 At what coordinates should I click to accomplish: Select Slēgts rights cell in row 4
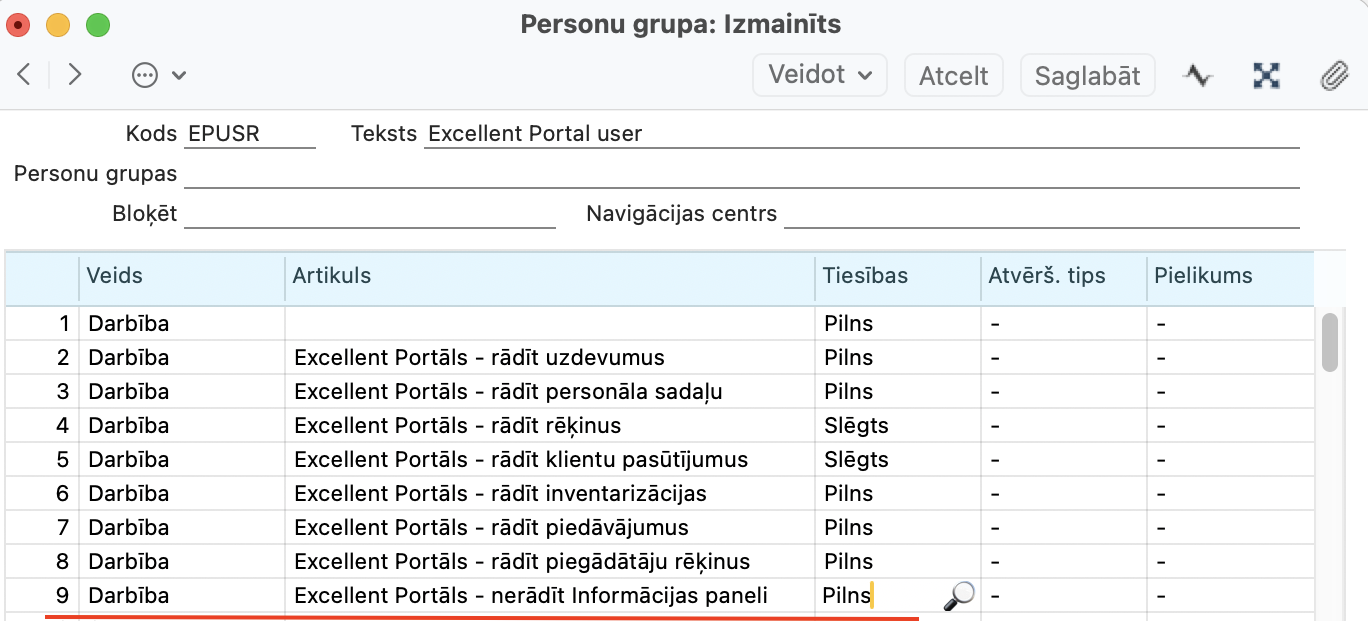coord(856,426)
